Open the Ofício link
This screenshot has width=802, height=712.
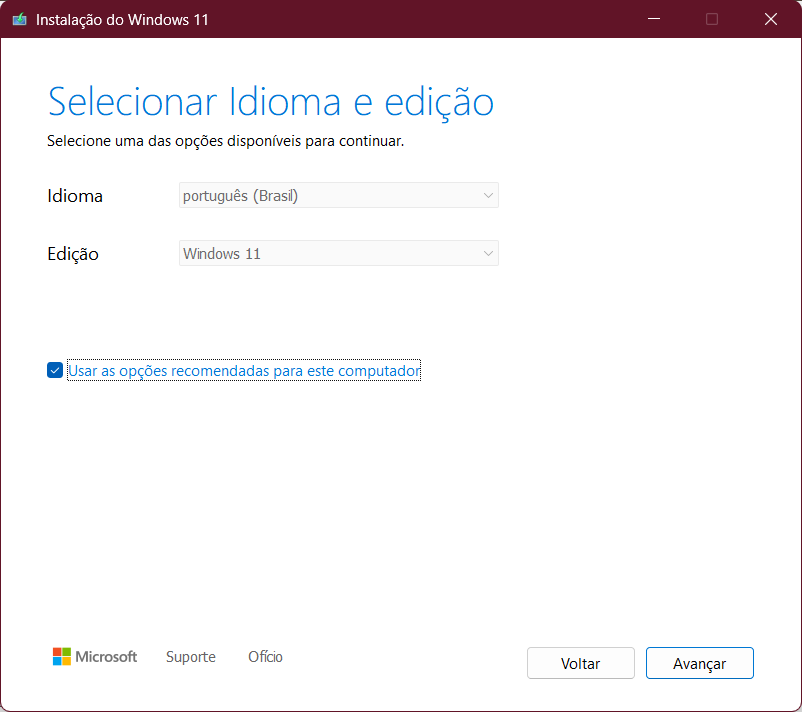point(265,657)
